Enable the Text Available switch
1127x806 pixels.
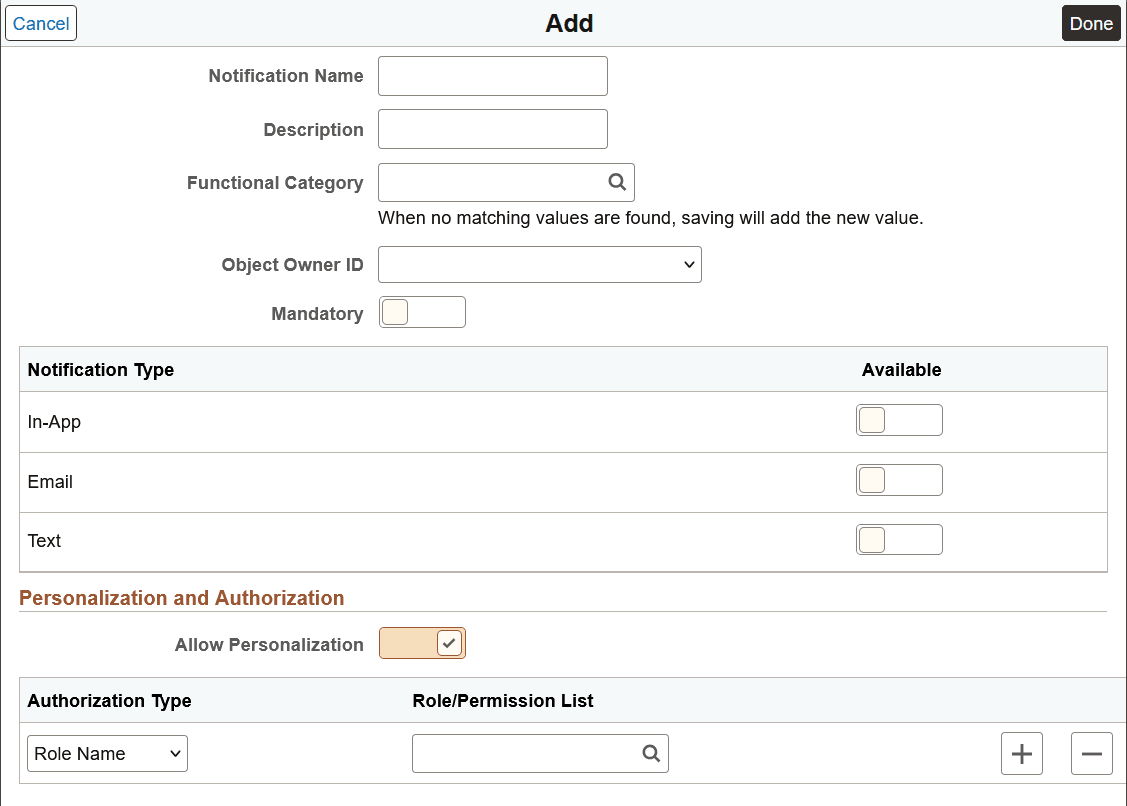click(899, 539)
